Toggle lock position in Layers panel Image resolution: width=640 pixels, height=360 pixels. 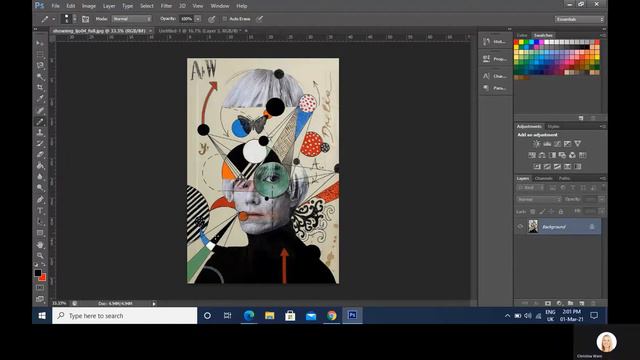(x=551, y=211)
